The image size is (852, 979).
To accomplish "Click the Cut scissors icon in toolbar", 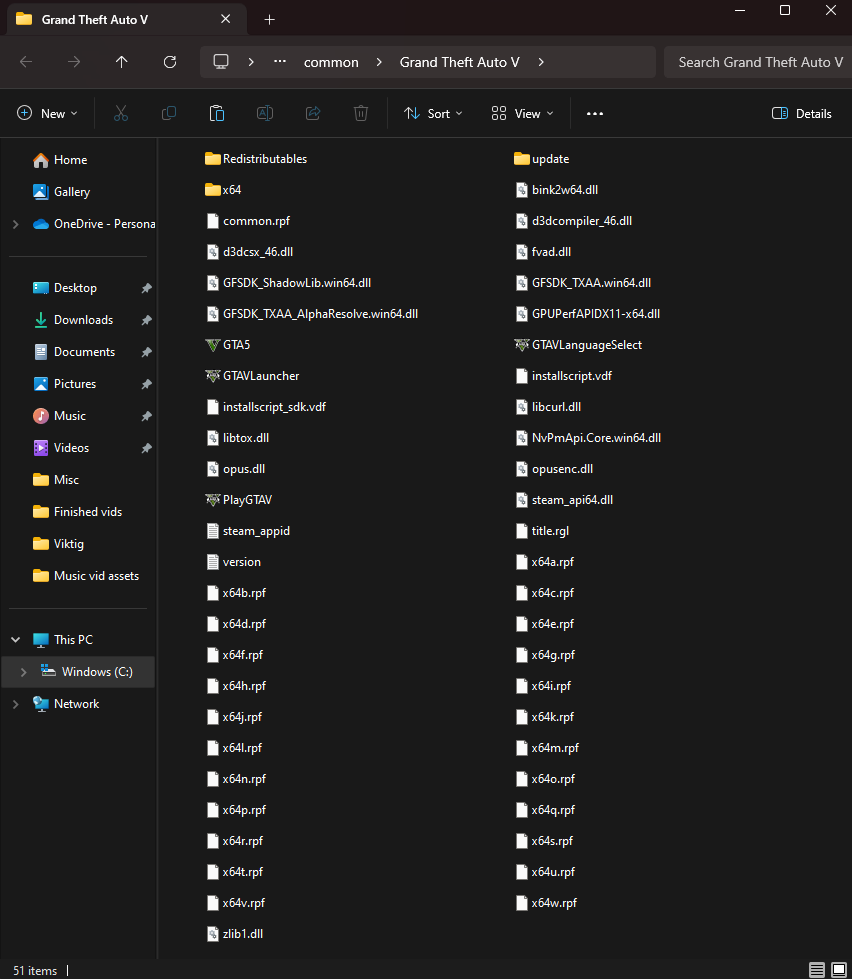I will click(120, 113).
